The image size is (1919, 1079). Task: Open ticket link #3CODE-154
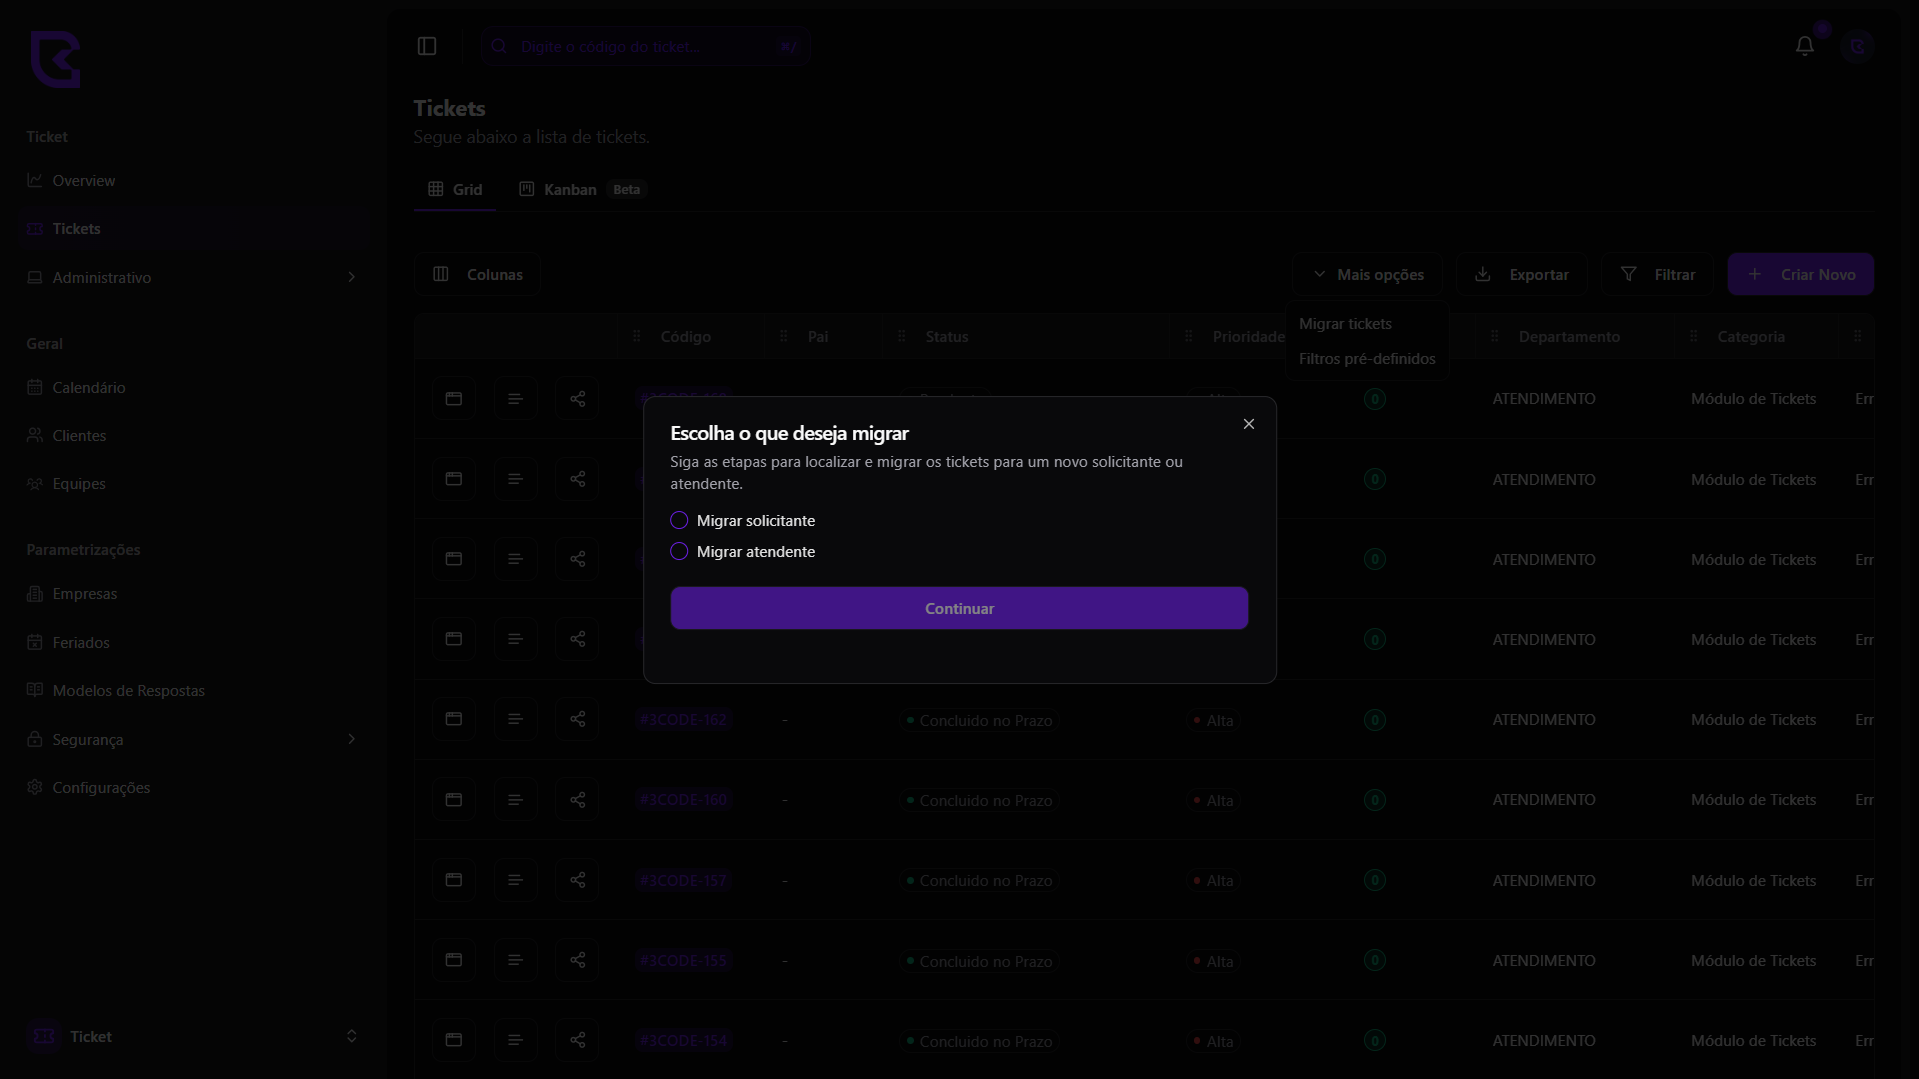[x=683, y=1041]
